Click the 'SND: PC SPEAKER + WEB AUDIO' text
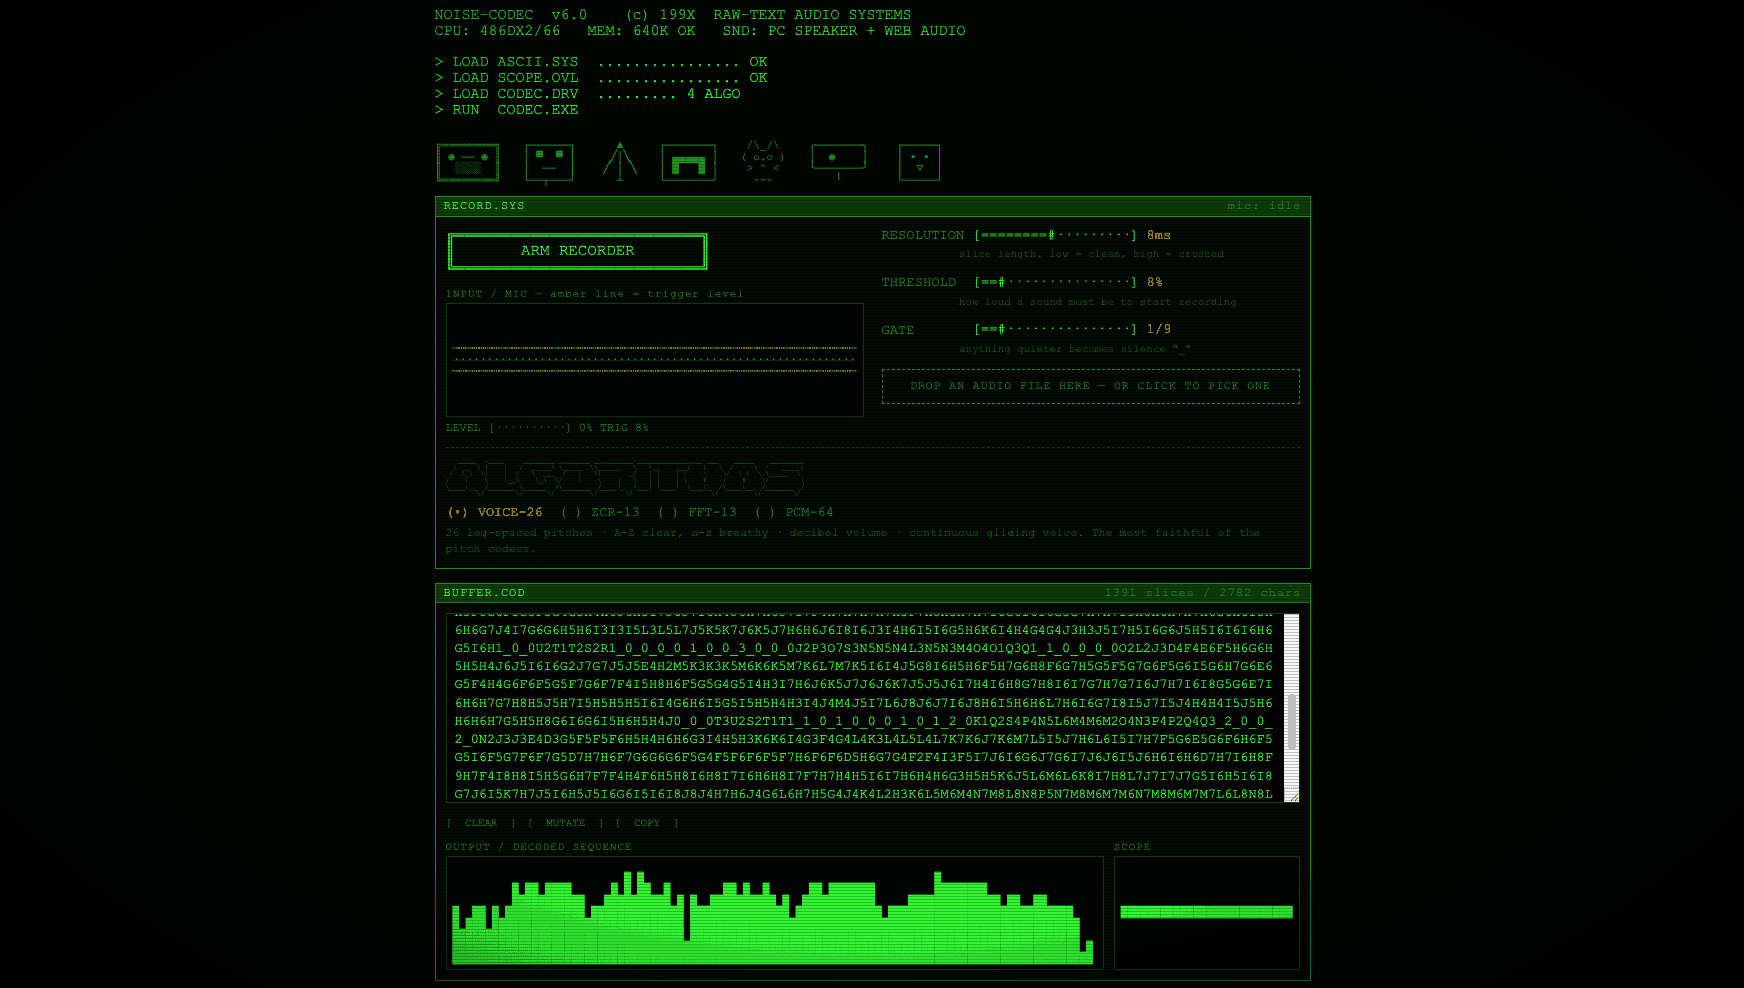The image size is (1744, 988). point(844,31)
